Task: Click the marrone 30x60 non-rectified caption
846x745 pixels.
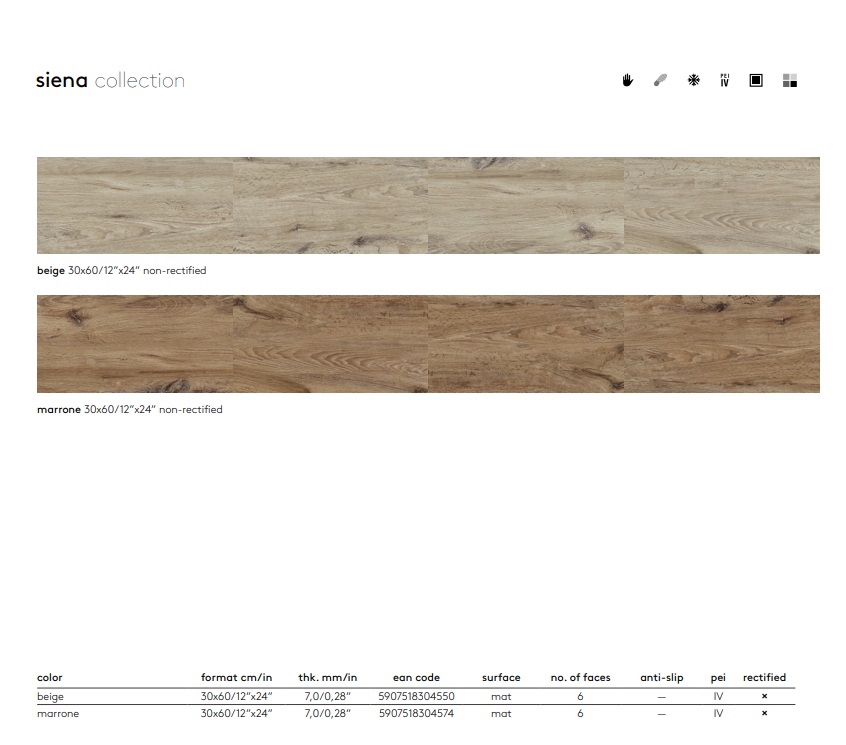Action: 129,410
